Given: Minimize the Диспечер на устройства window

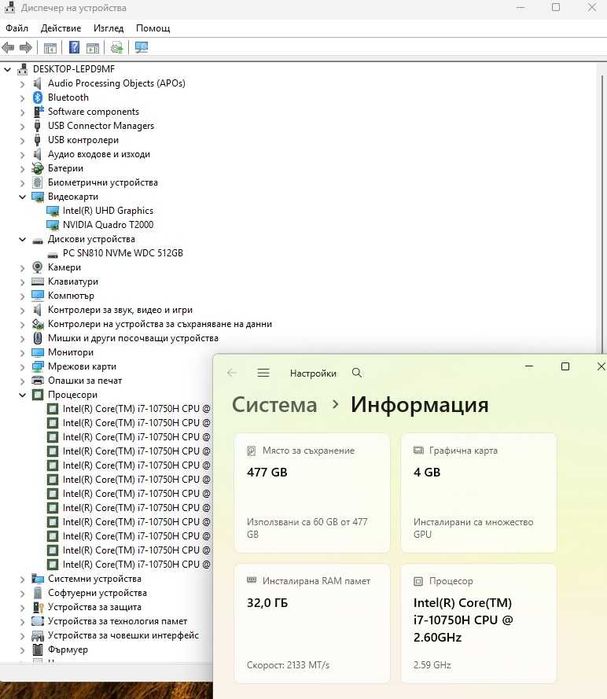Looking at the screenshot, I should pyautogui.click(x=520, y=8).
